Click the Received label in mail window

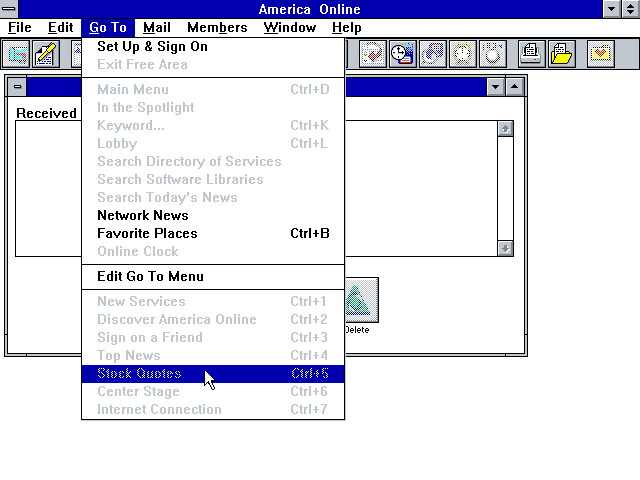click(47, 113)
